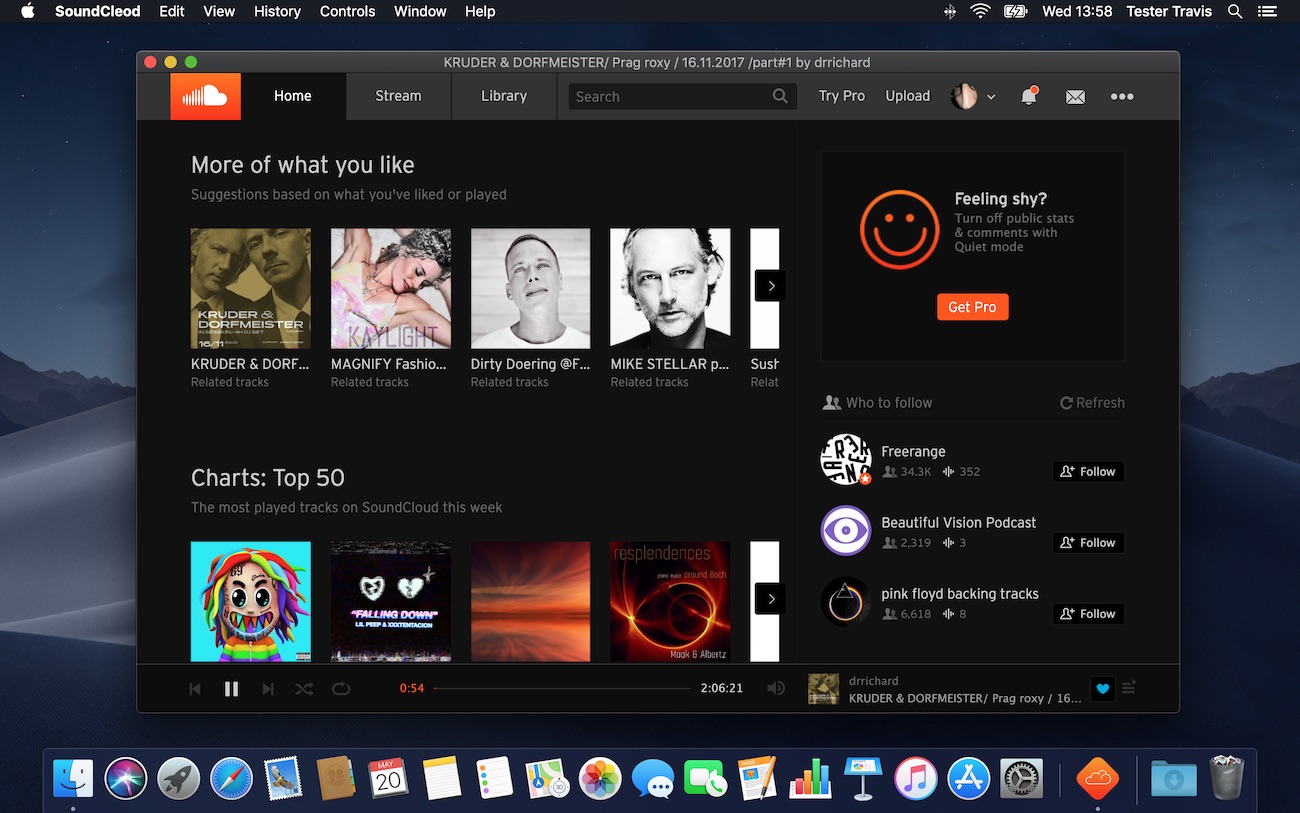The height and width of the screenshot is (813, 1300).
Task: Open the SoundCloud home logo
Action: point(205,96)
